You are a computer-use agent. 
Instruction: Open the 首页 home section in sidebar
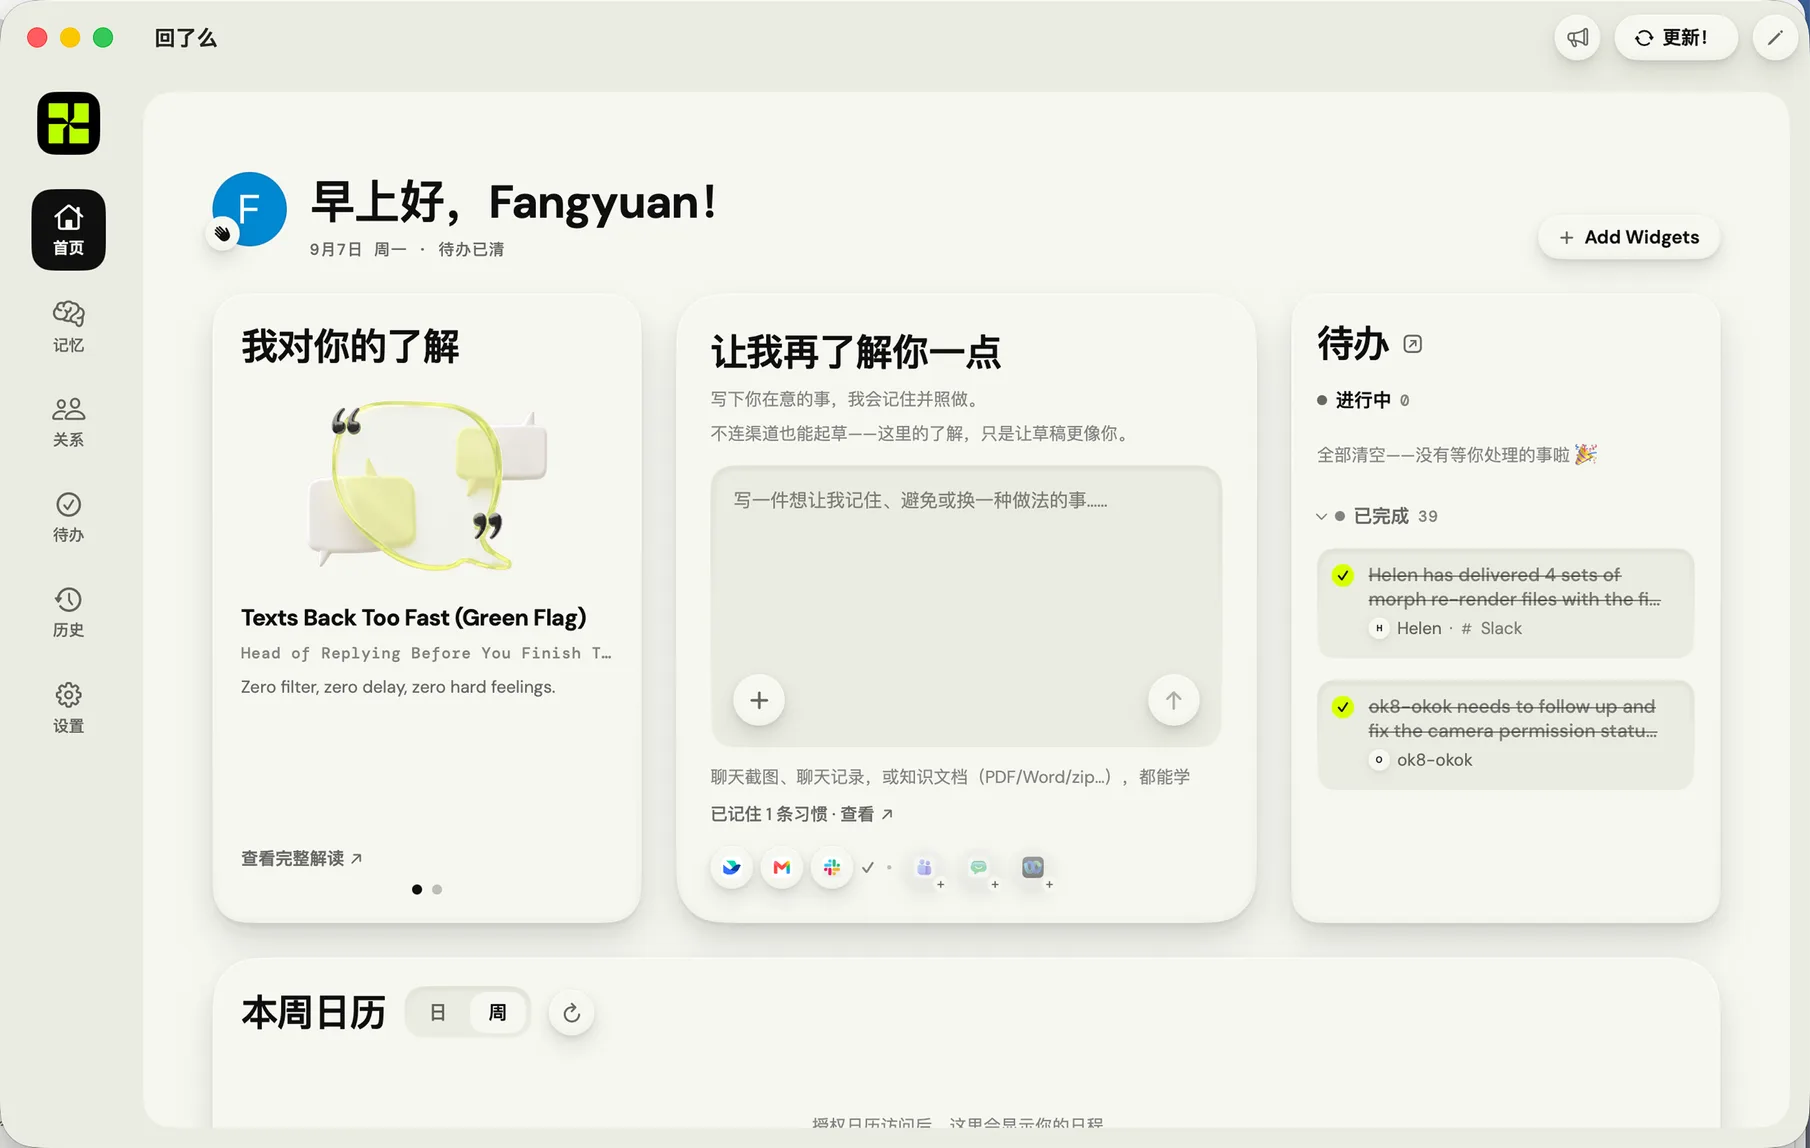(x=68, y=230)
